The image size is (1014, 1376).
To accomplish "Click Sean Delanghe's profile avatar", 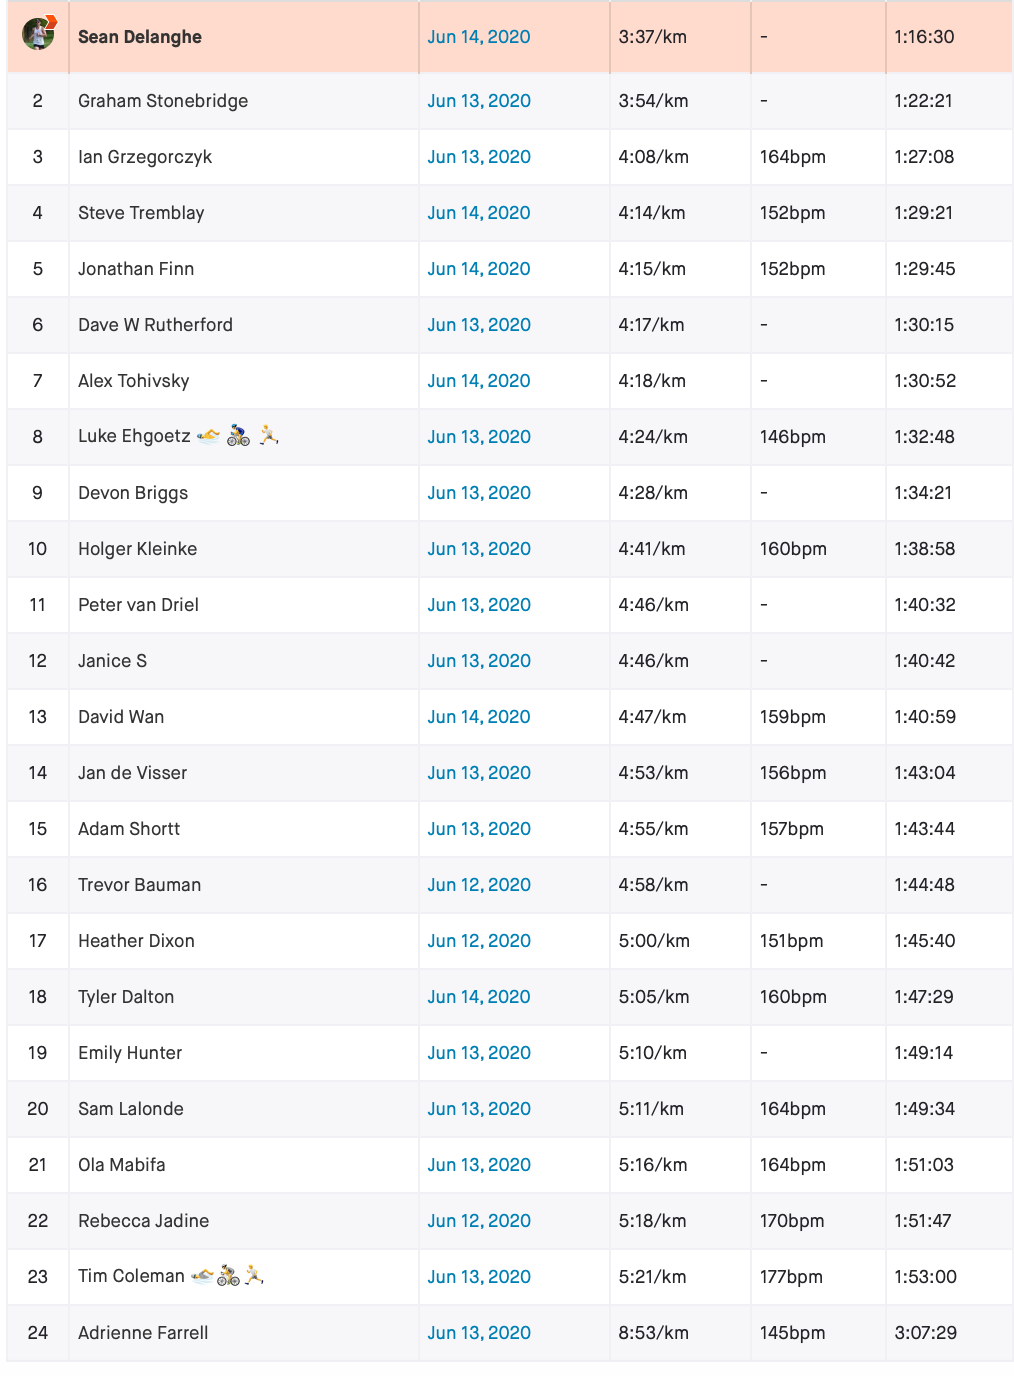I will 38,33.
